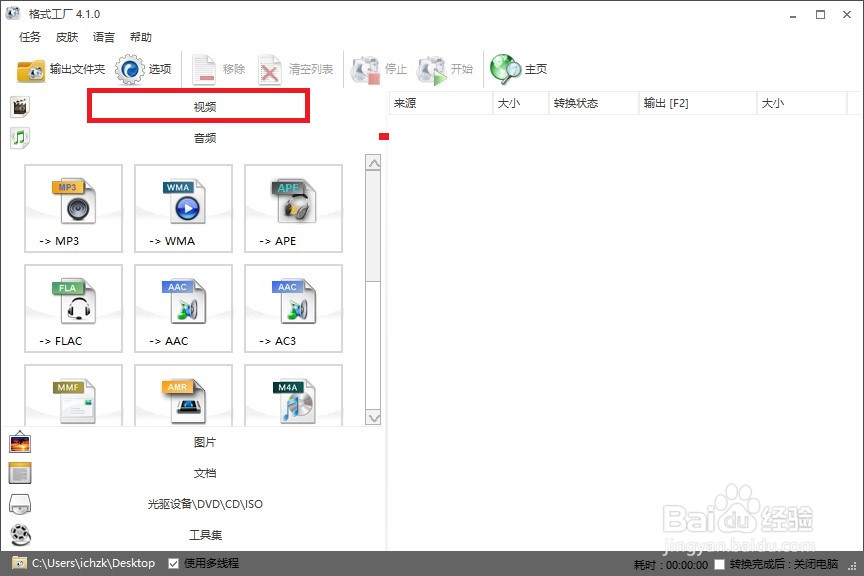Click format list scroll down arrow
The width and height of the screenshot is (864, 576).
click(x=374, y=418)
